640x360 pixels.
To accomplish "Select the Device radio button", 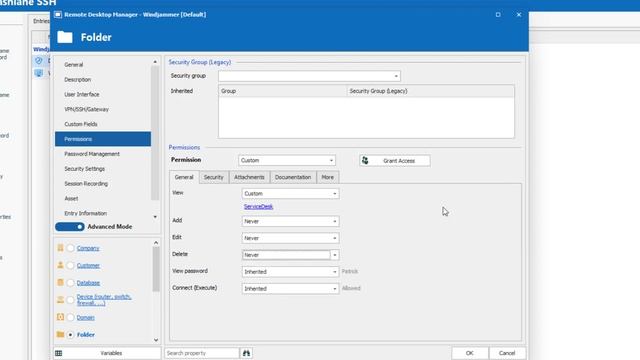I will (x=71, y=300).
